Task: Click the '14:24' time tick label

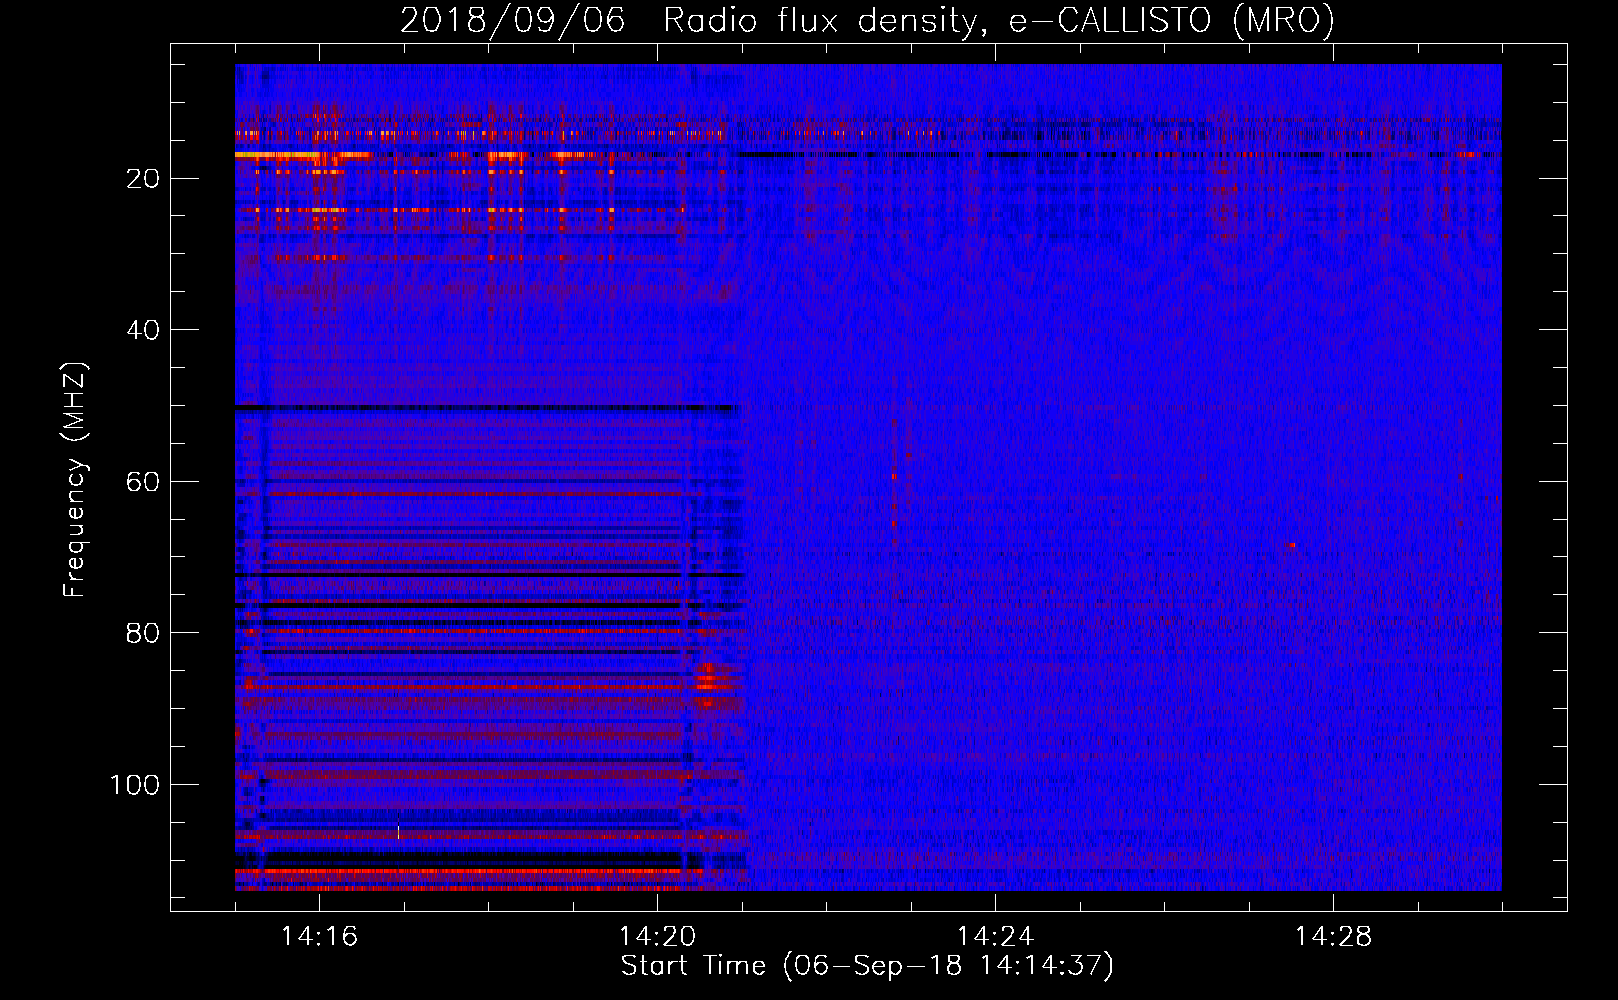Action: (x=996, y=937)
